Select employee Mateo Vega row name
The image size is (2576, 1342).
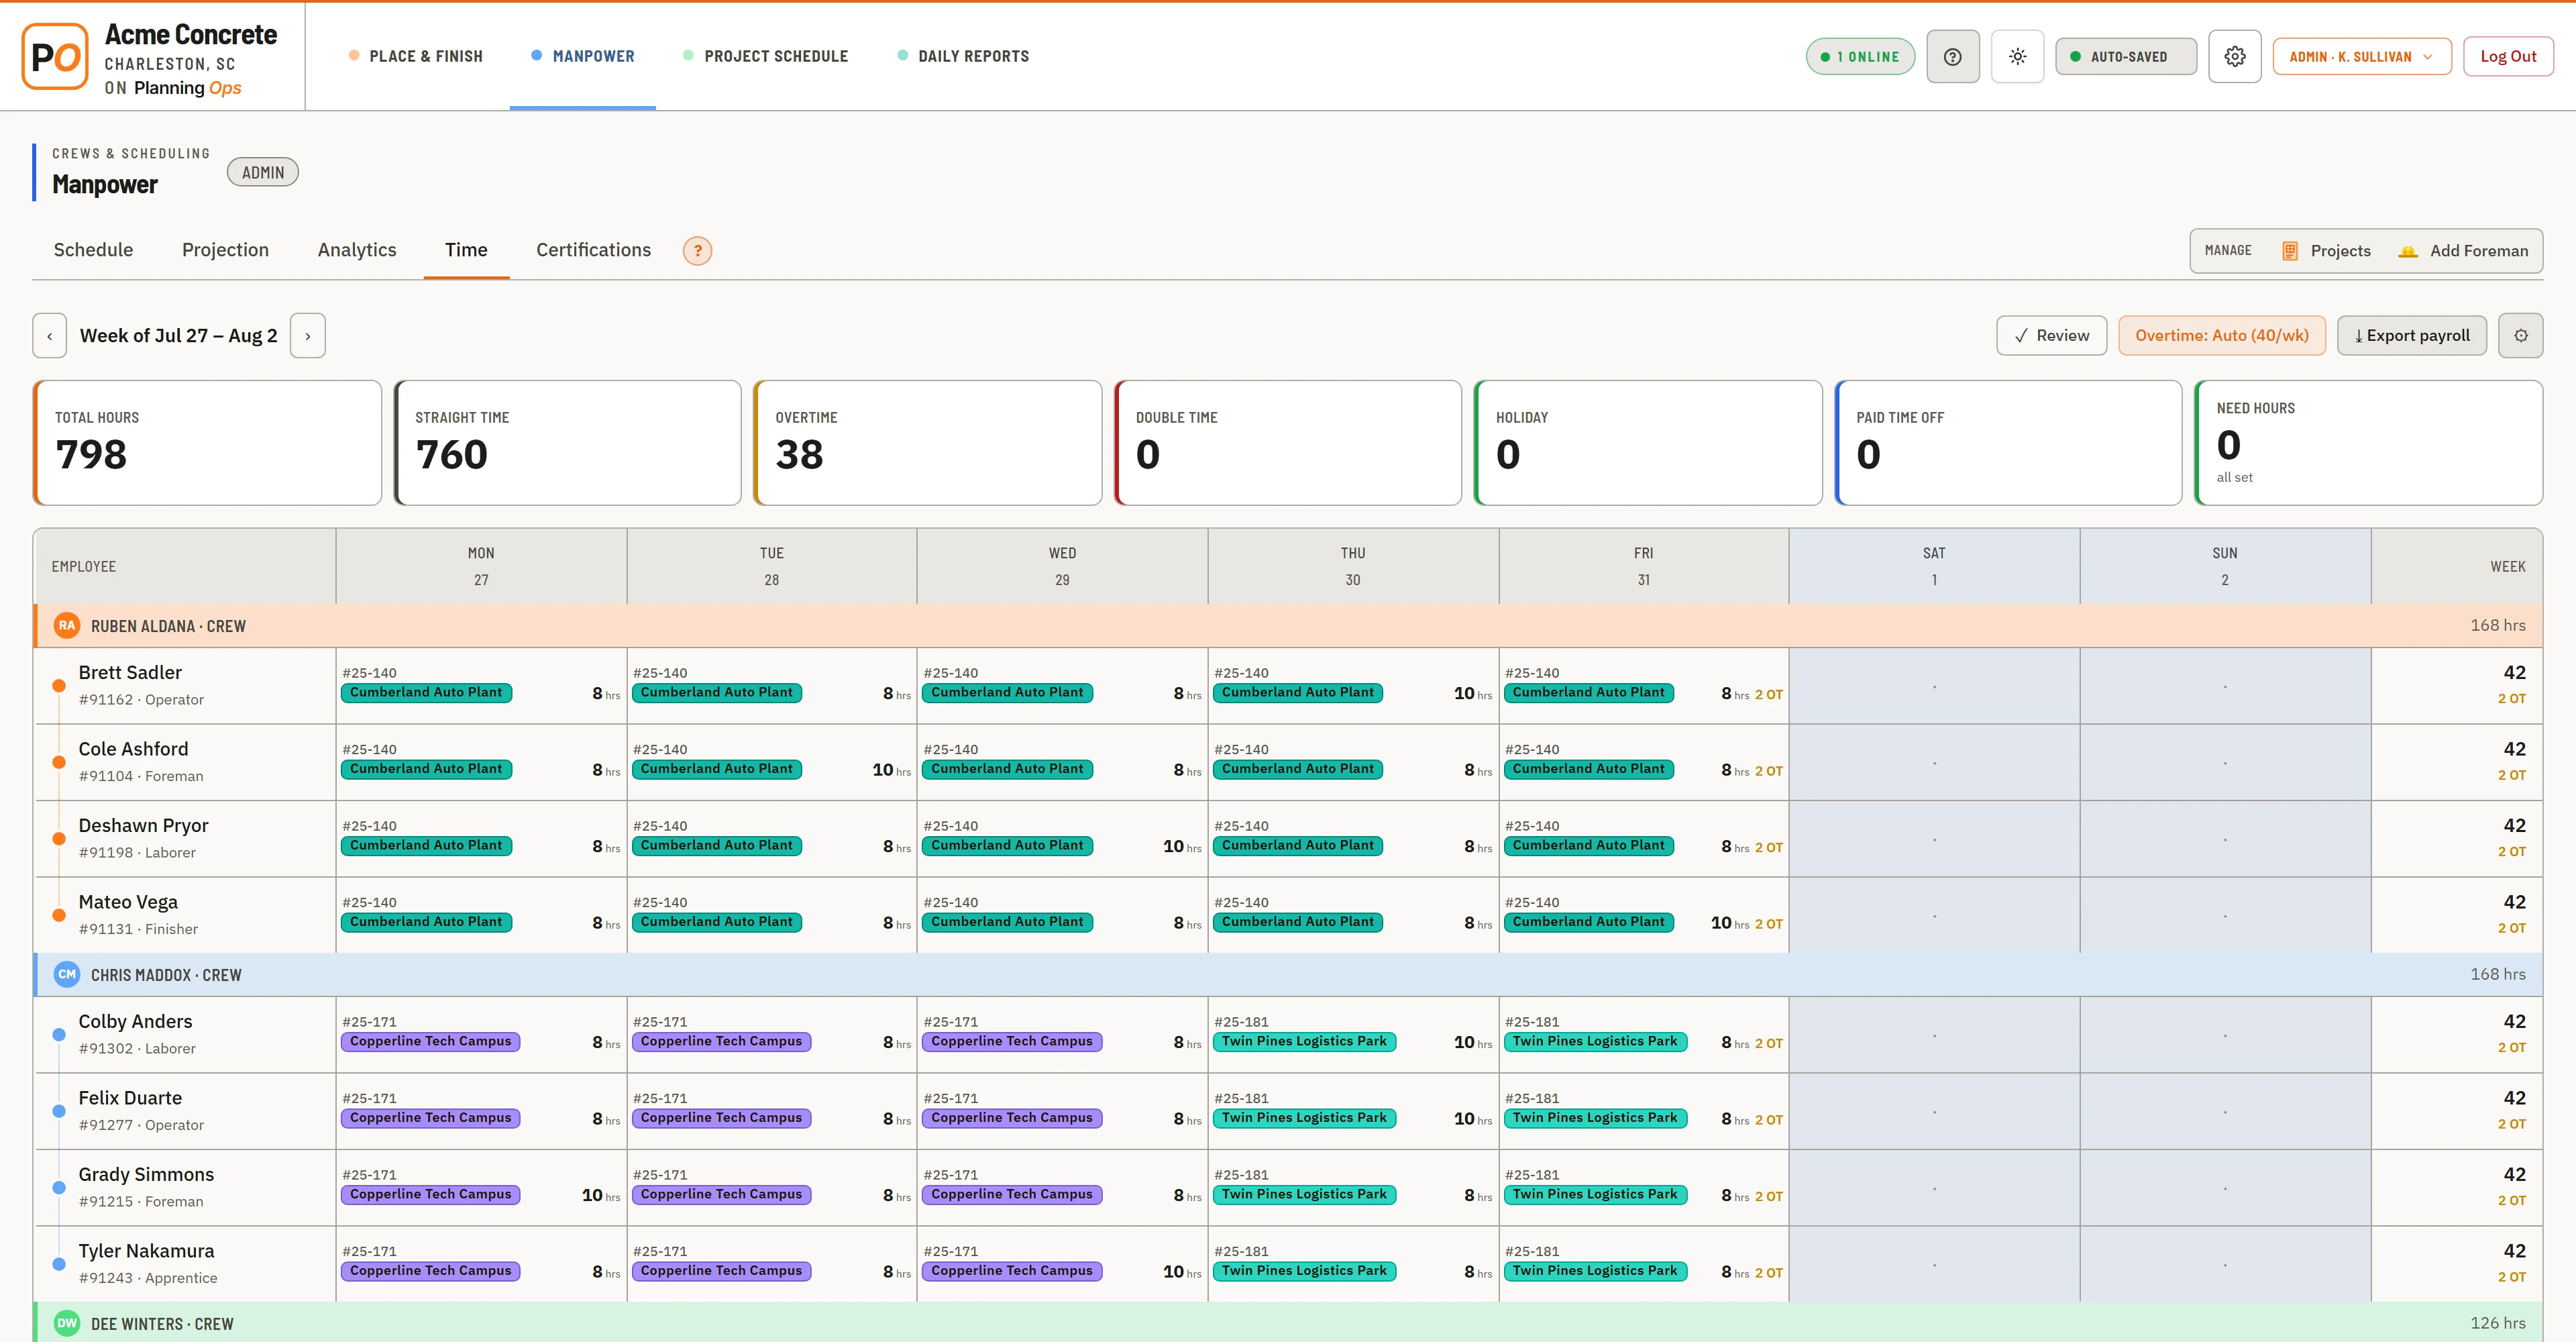(128, 902)
